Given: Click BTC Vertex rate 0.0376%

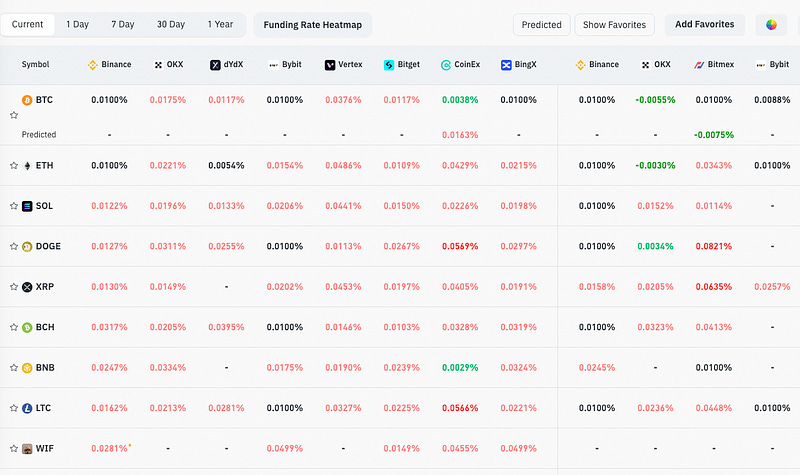Looking at the screenshot, I should pyautogui.click(x=343, y=100).
